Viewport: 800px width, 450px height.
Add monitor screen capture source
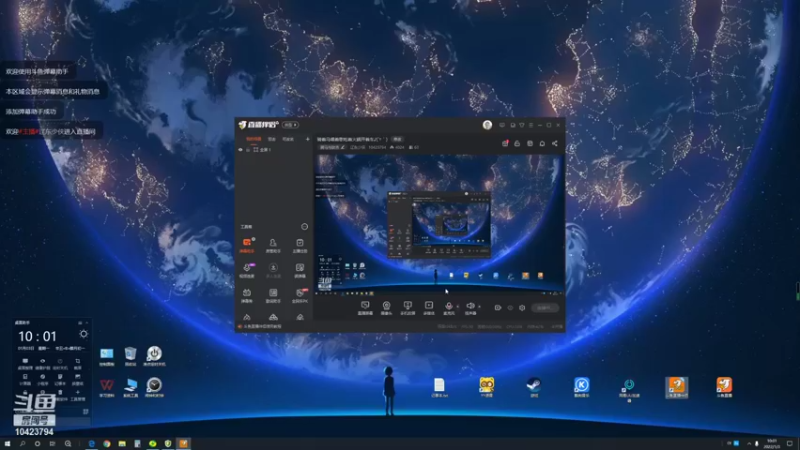[365, 307]
